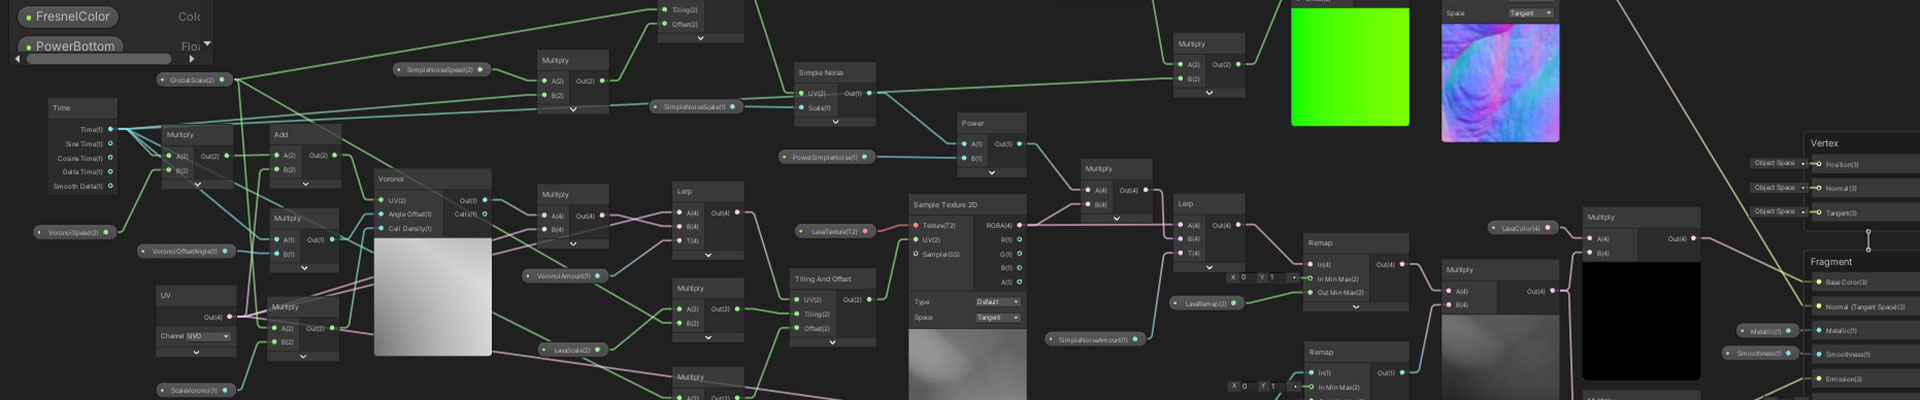The image size is (1920, 400).
Task: Click the Object Space label for Position(3)
Action: [1774, 163]
